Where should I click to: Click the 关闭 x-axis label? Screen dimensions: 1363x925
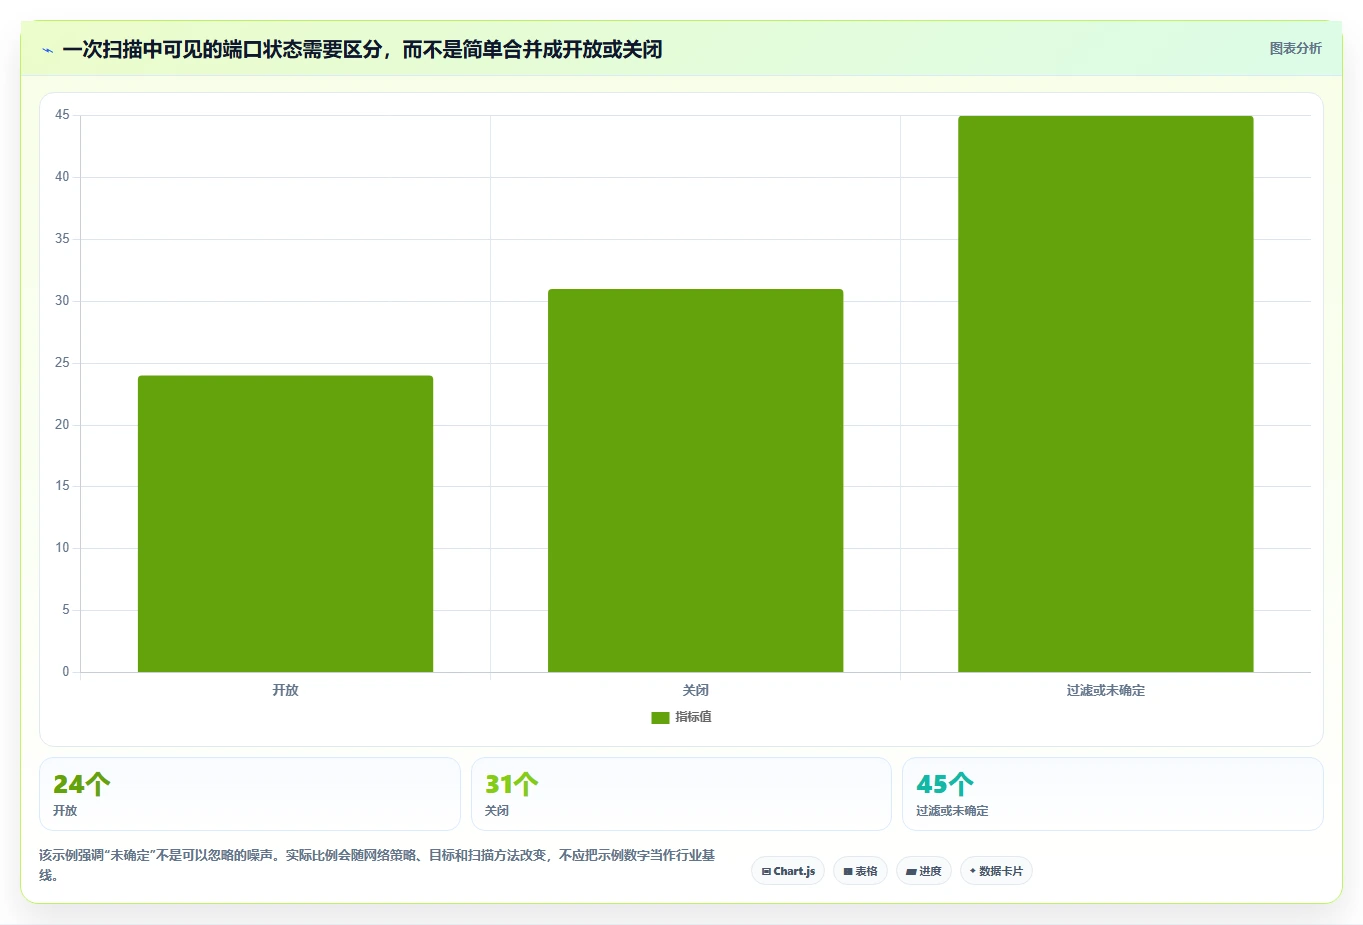(x=695, y=690)
